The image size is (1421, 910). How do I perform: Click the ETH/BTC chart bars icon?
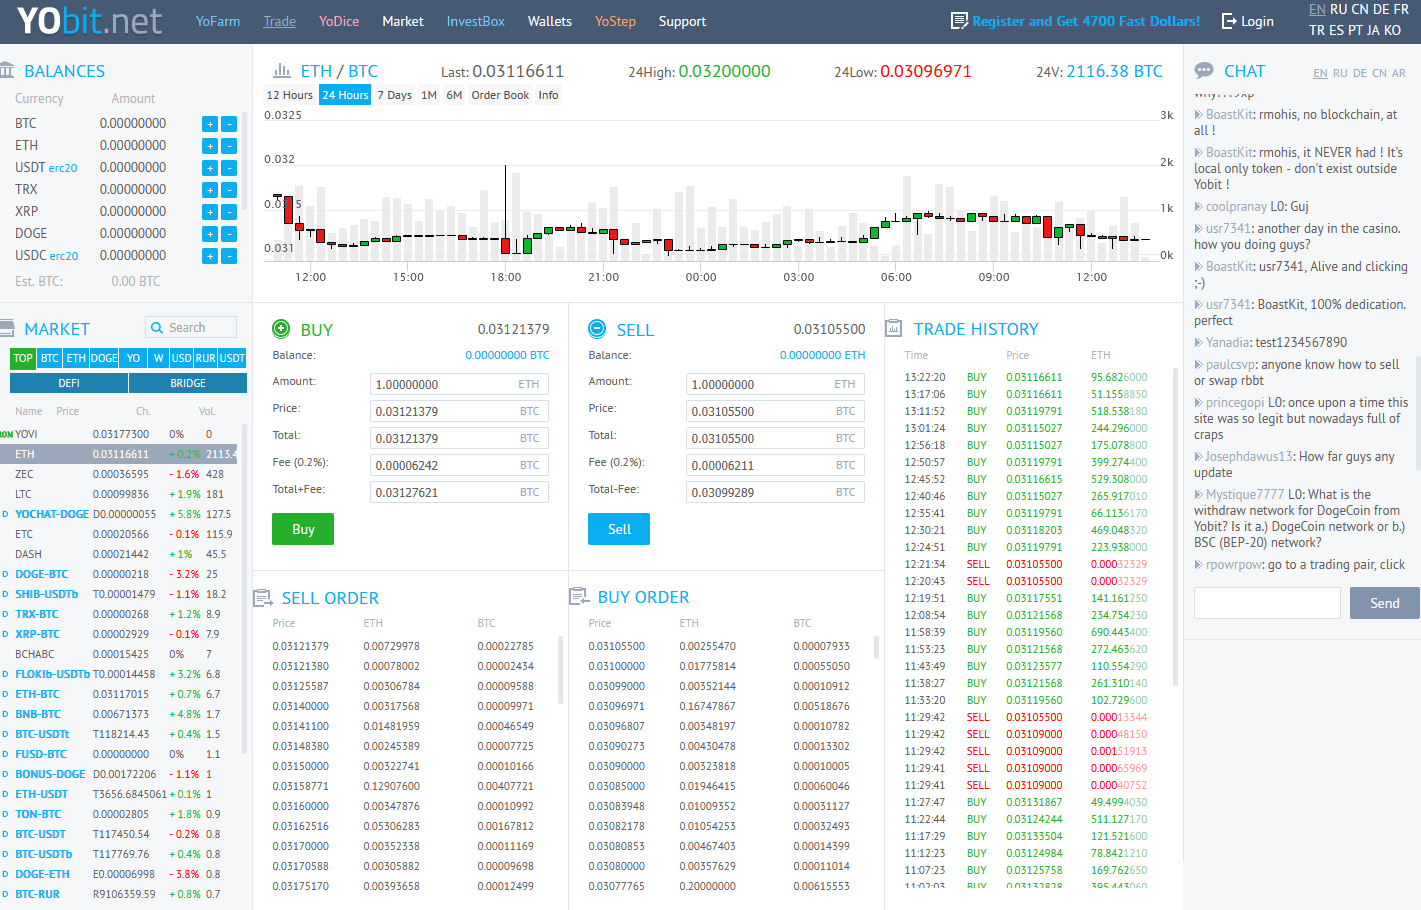pos(282,71)
